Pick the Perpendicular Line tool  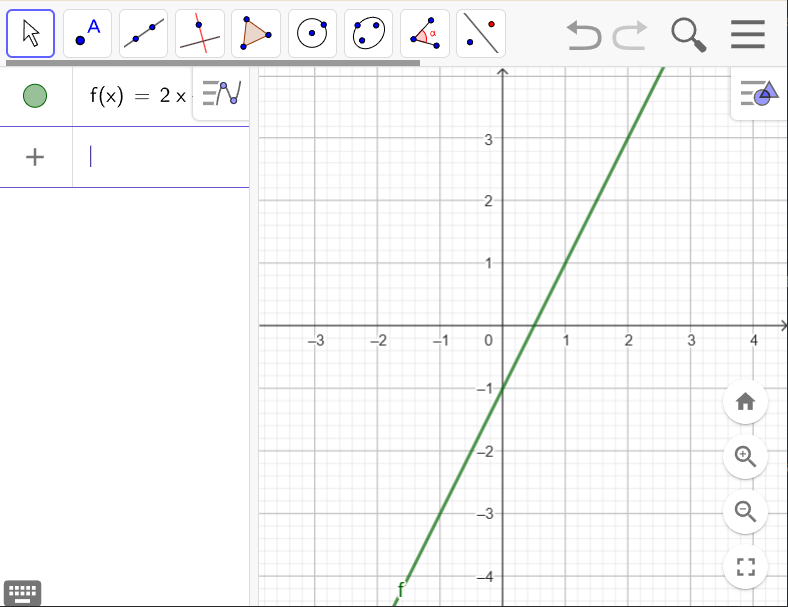pyautogui.click(x=199, y=34)
